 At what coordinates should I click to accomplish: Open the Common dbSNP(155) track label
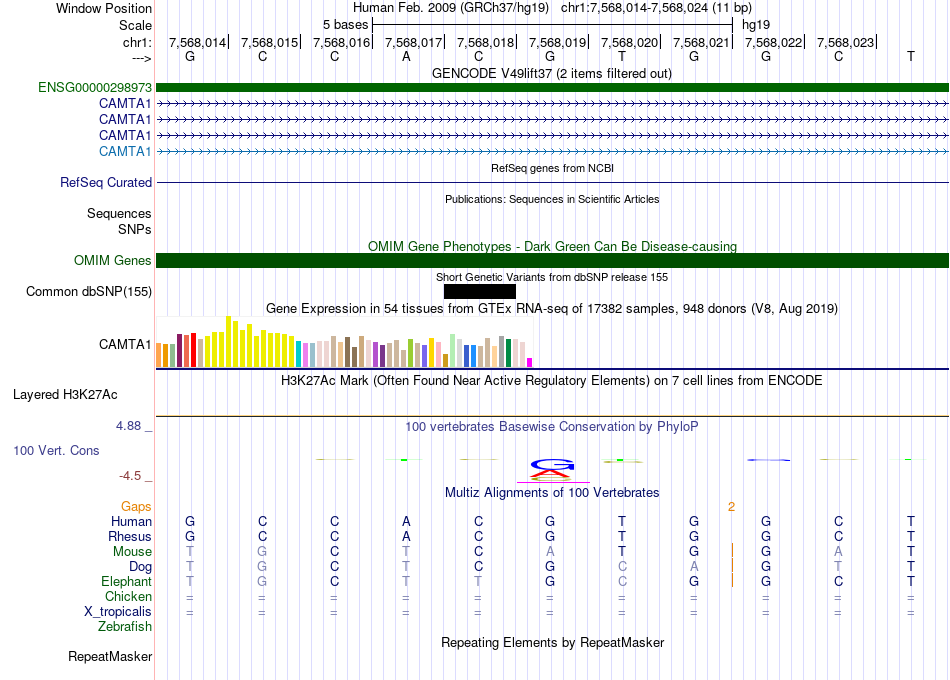[89, 292]
